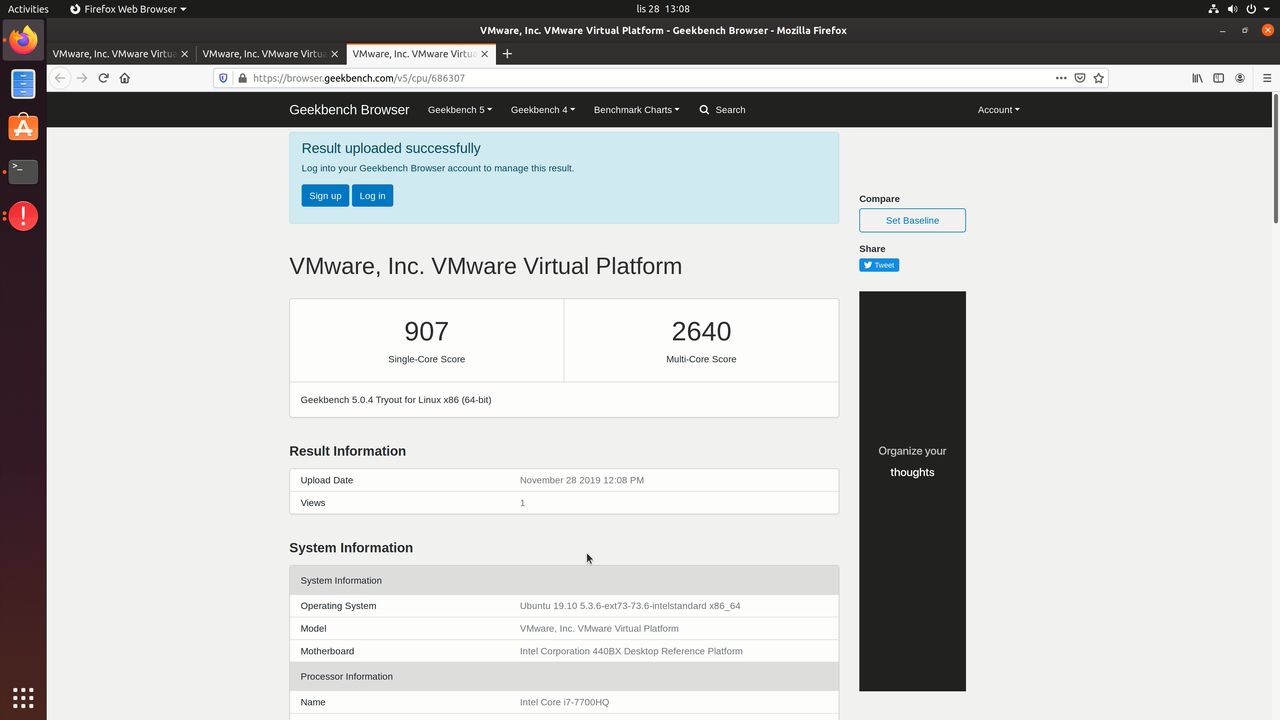Close the active third VMware tab
Screen dimensions: 1280x720
[485, 54]
